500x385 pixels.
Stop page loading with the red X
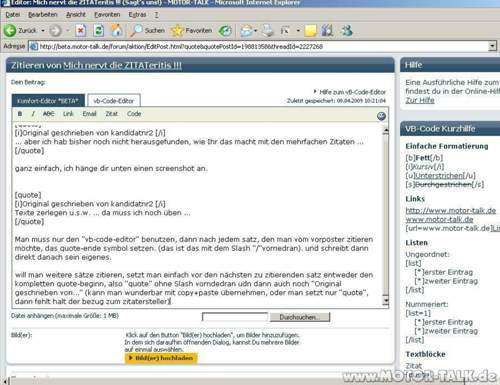[x=80, y=31]
